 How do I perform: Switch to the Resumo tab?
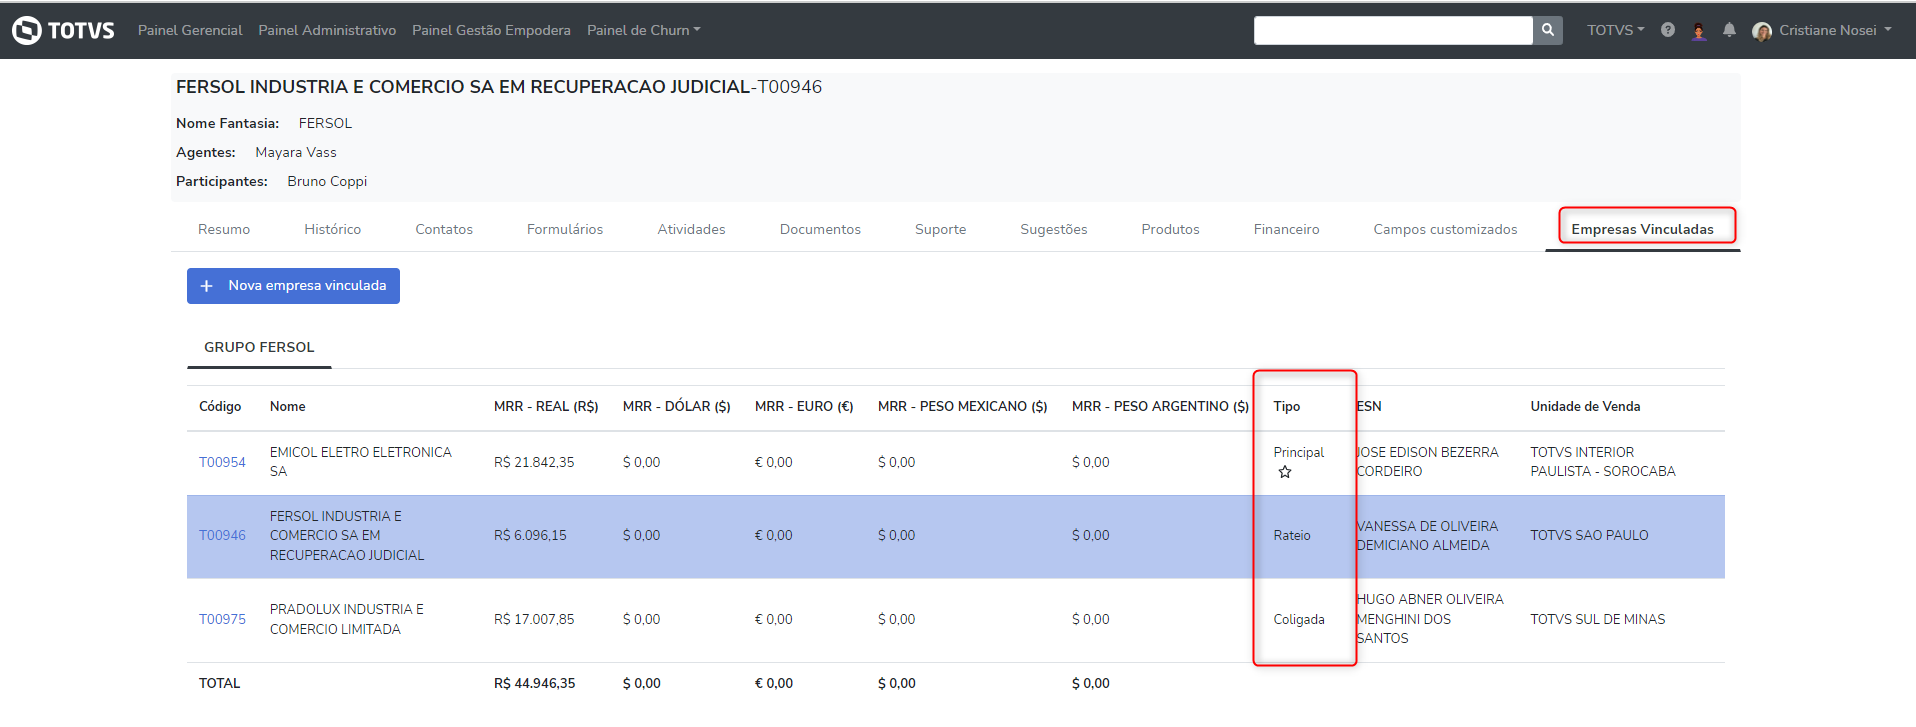(224, 229)
